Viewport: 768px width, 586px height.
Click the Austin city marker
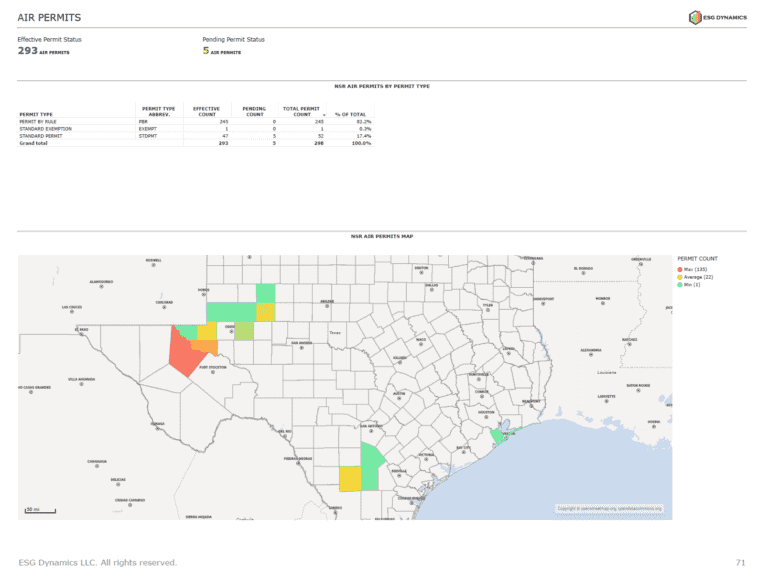[399, 399]
